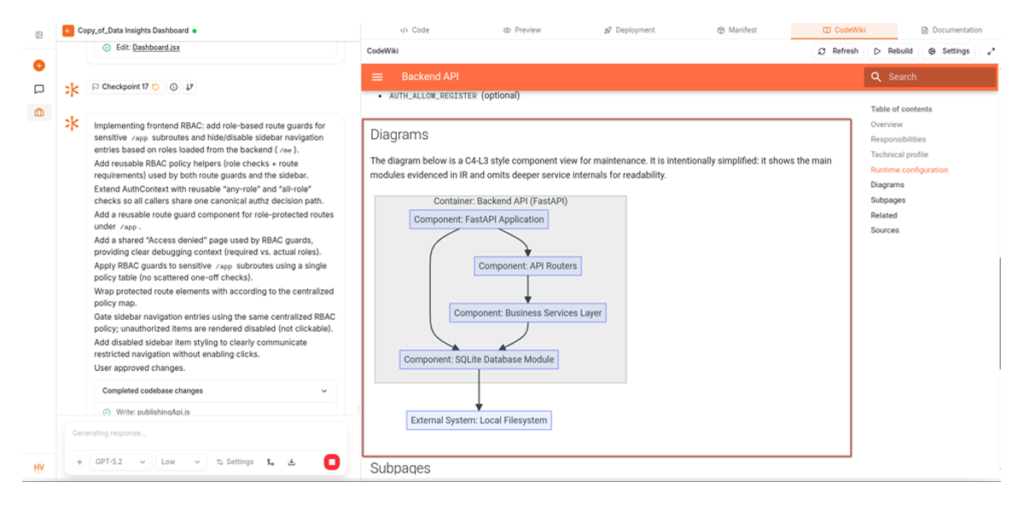The width and height of the screenshot is (1024, 505).
Task: Click the Generating response chat input
Action: (x=206, y=434)
